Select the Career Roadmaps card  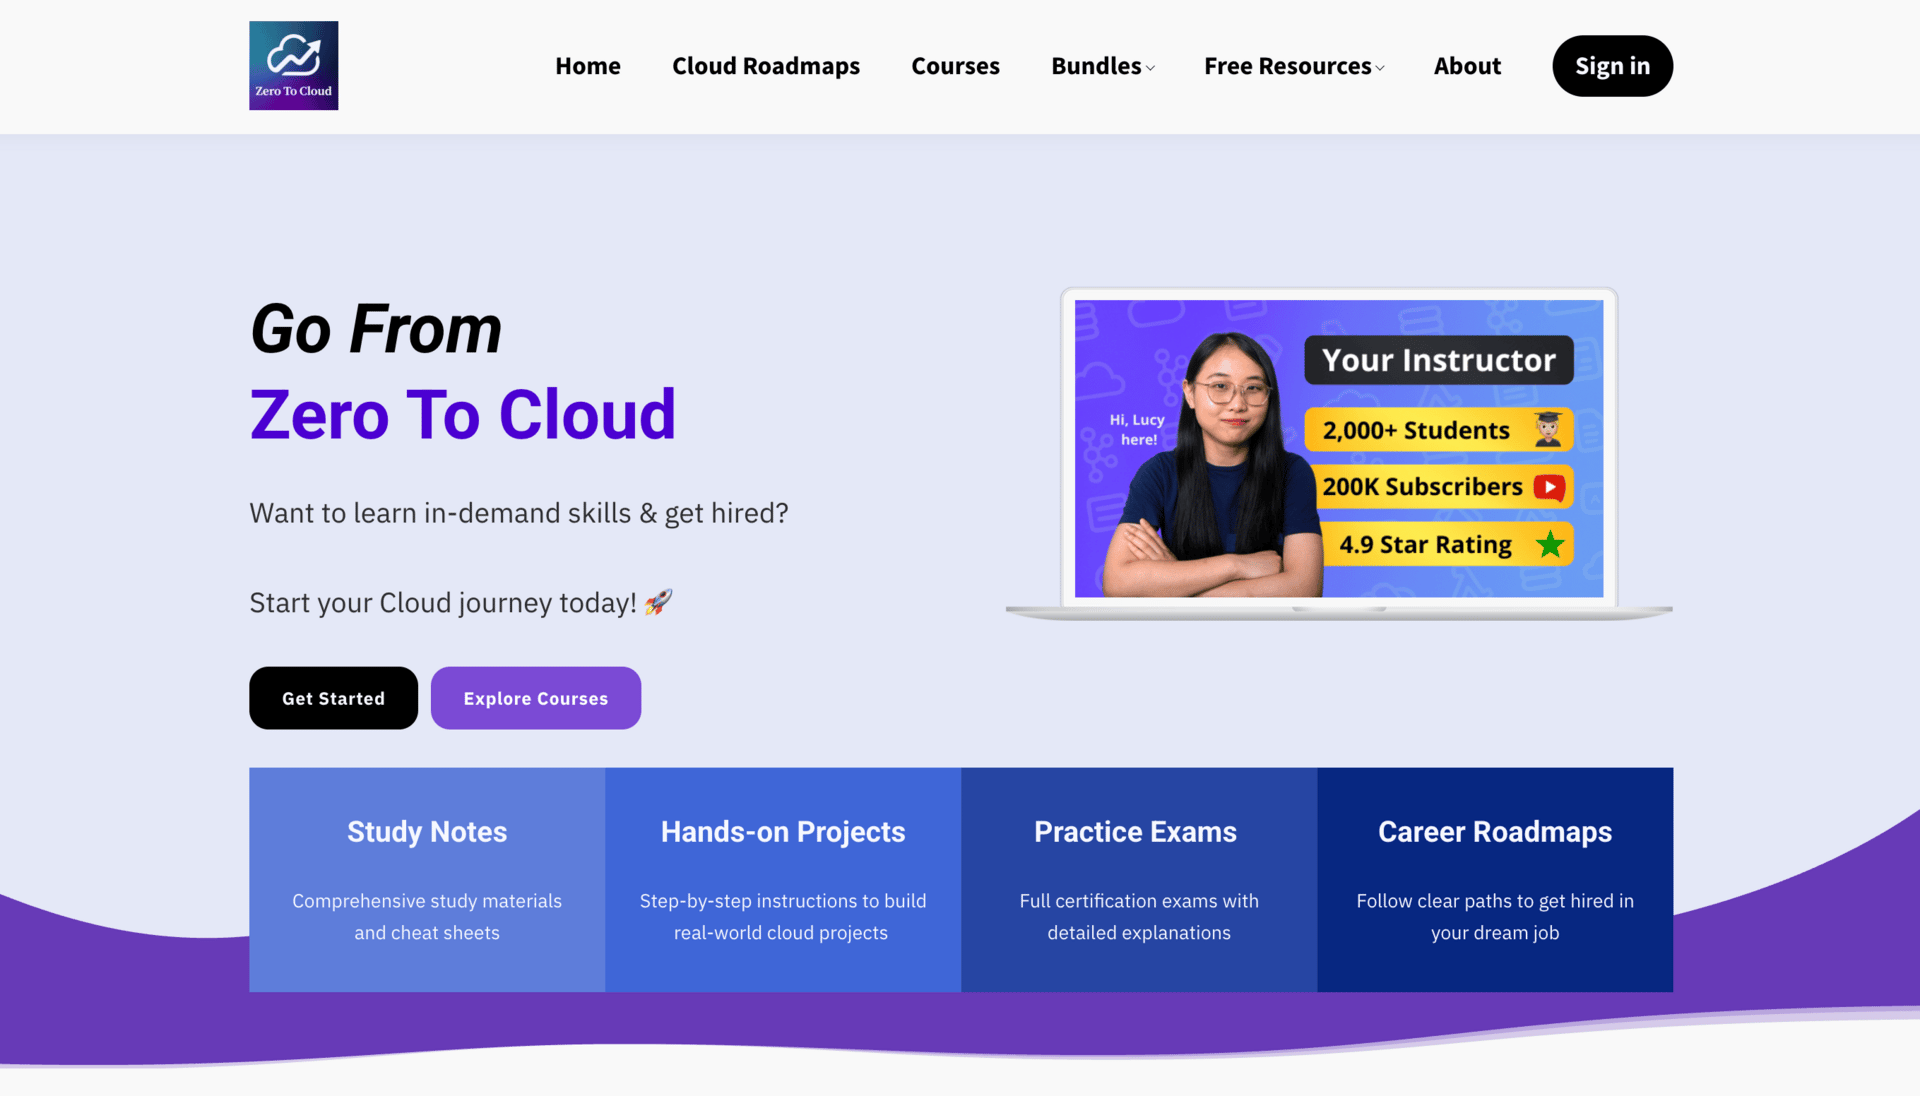[x=1495, y=880]
